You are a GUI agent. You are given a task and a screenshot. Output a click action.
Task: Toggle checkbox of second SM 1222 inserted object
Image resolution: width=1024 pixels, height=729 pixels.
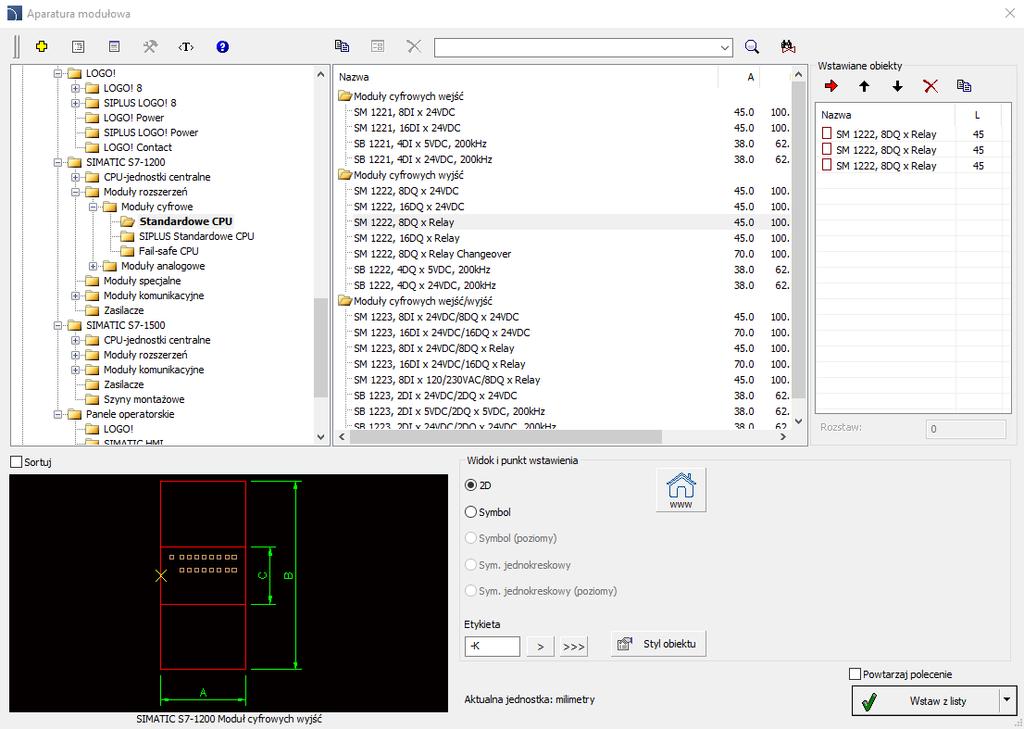[x=826, y=149]
